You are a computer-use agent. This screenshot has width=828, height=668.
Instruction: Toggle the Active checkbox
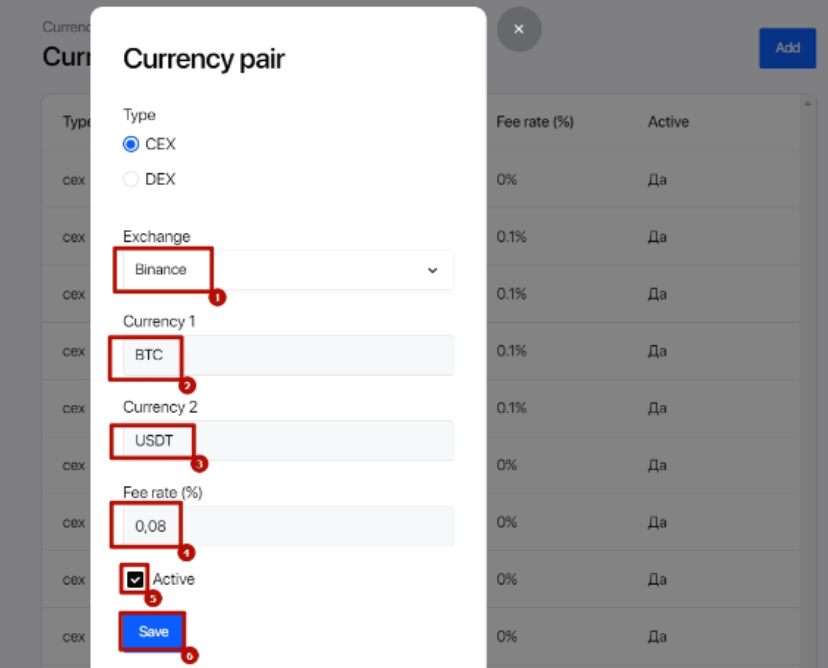pyautogui.click(x=135, y=579)
